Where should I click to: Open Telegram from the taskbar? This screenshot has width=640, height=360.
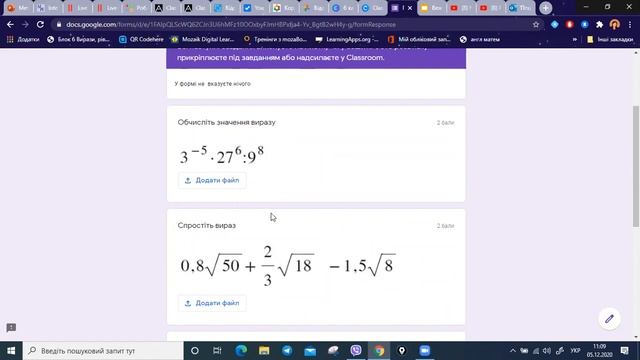pyautogui.click(x=287, y=351)
